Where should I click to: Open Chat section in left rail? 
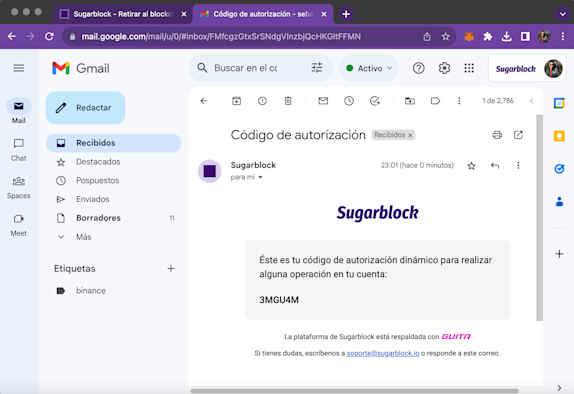[x=19, y=149]
